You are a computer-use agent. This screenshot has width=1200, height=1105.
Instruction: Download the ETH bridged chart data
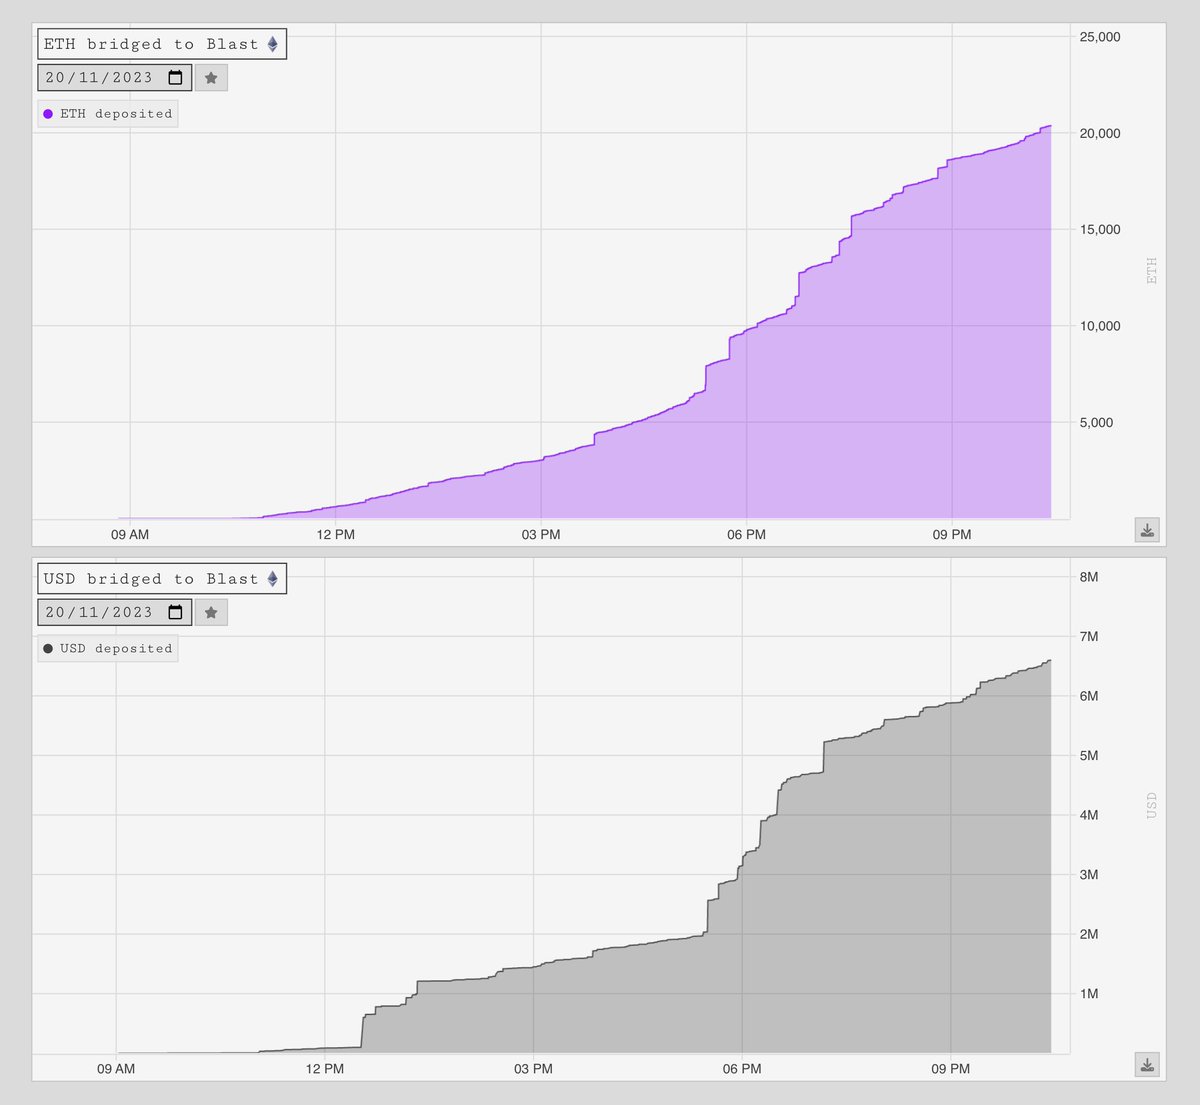click(x=1147, y=530)
